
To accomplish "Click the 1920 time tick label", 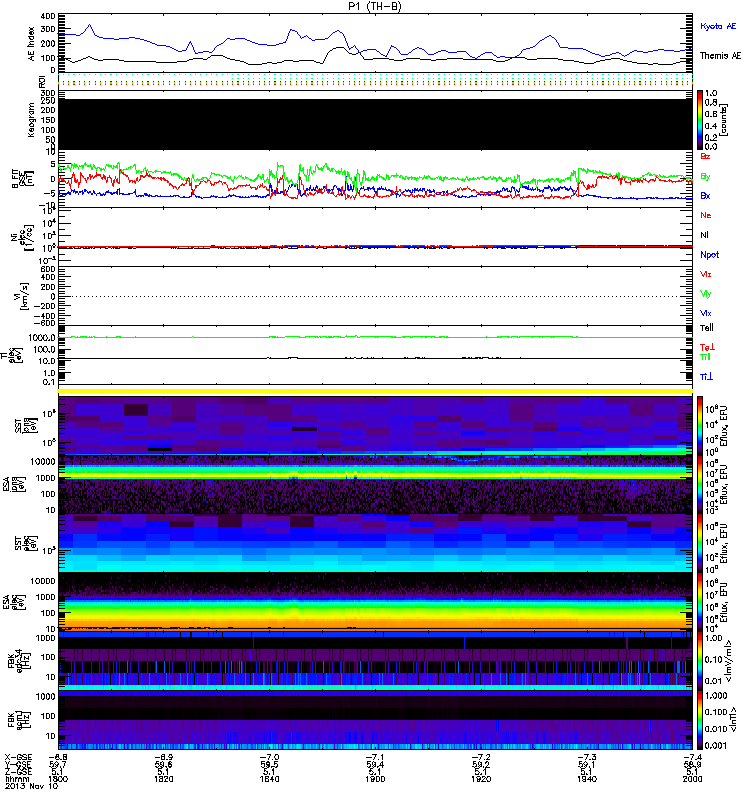I will (481, 779).
